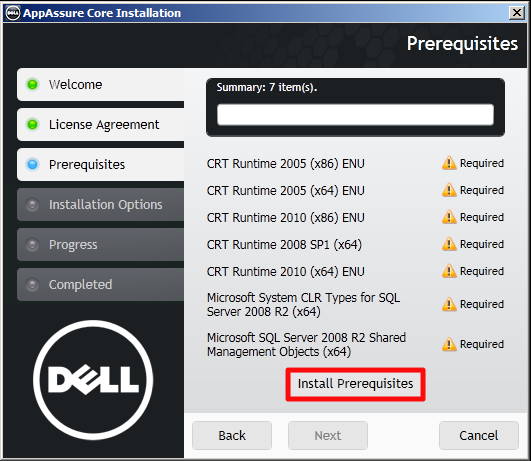Click 'Required' label for CRT Runtime 2010 (x86)
This screenshot has height=461, width=531.
point(482,217)
